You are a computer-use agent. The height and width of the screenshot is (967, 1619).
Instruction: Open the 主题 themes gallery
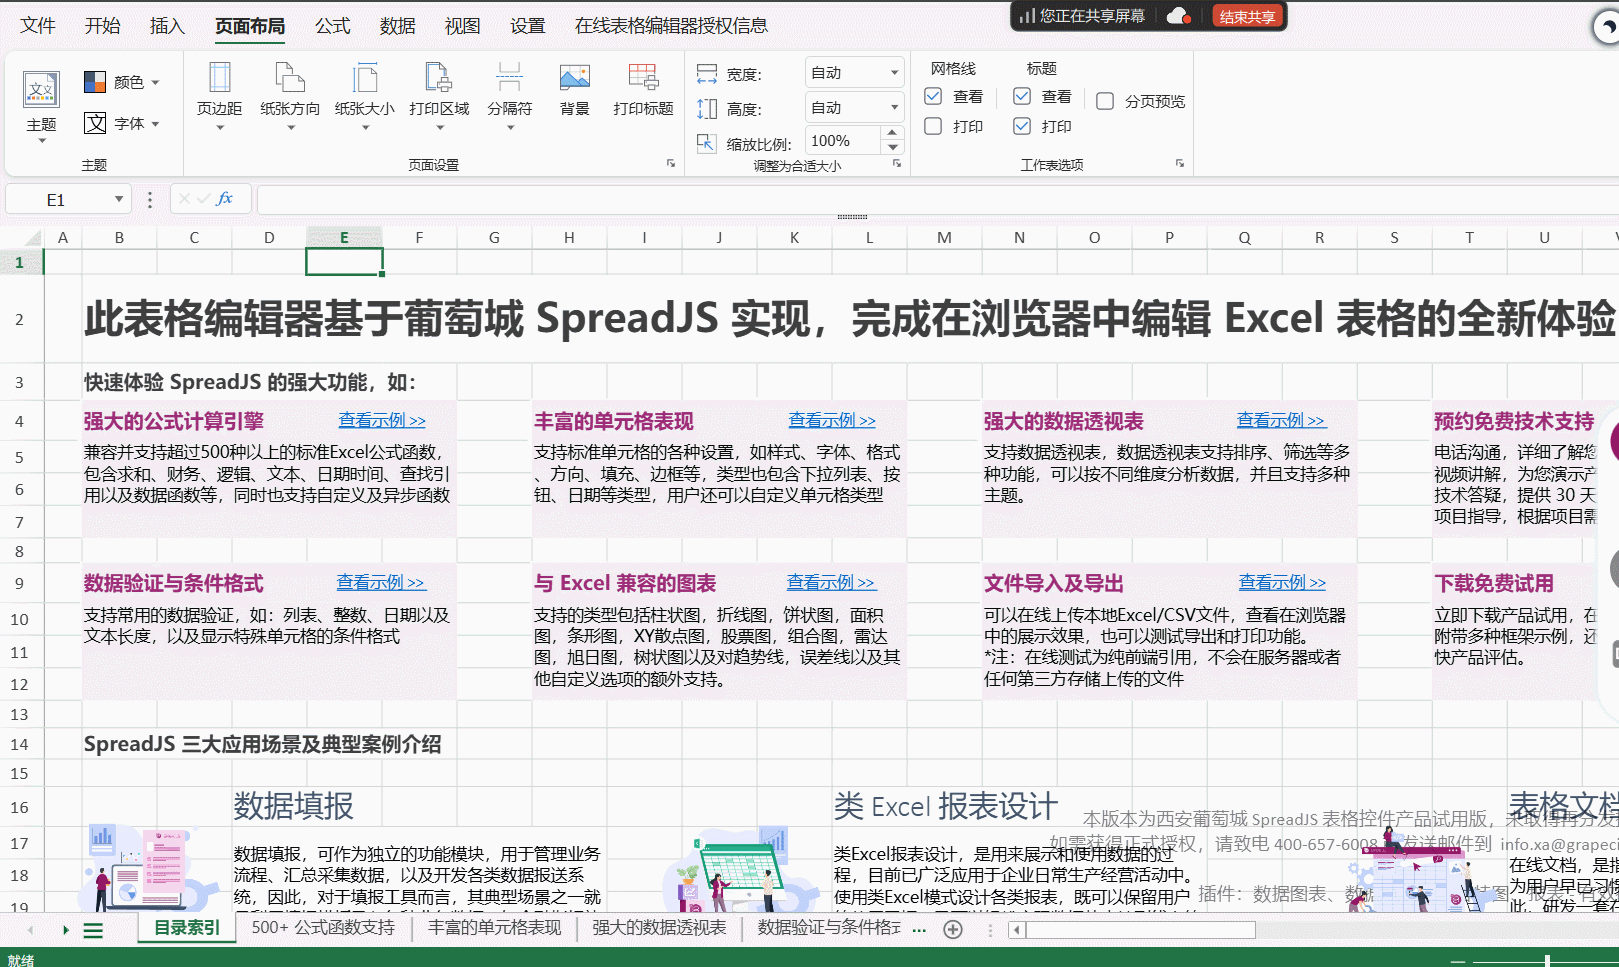coord(41,105)
